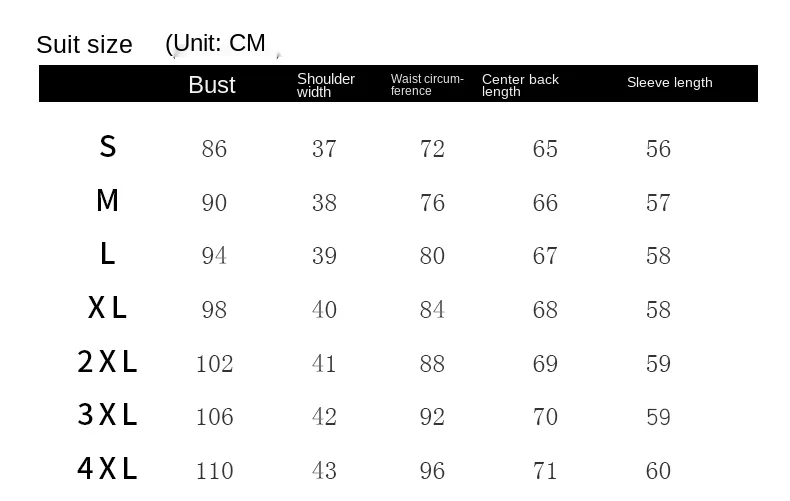Select the XL size row label
The image size is (790, 501).
click(108, 308)
